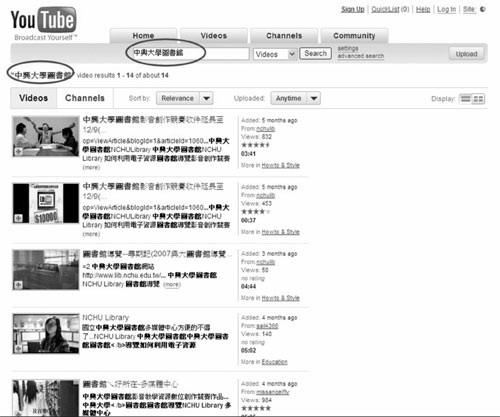Open the search type Videos dropdown
Screen dimensions: 500x417
coord(275,54)
